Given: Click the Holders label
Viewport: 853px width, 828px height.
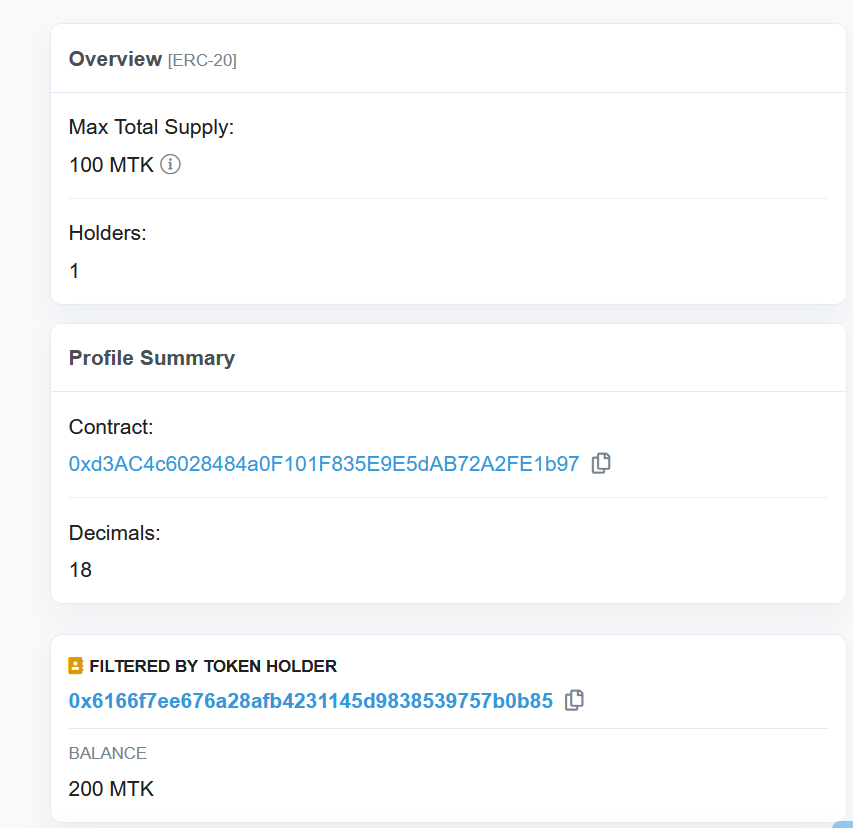Looking at the screenshot, I should click(108, 233).
